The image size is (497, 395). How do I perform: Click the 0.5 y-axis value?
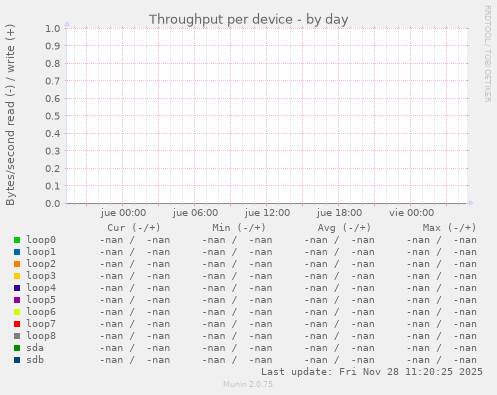pos(53,116)
